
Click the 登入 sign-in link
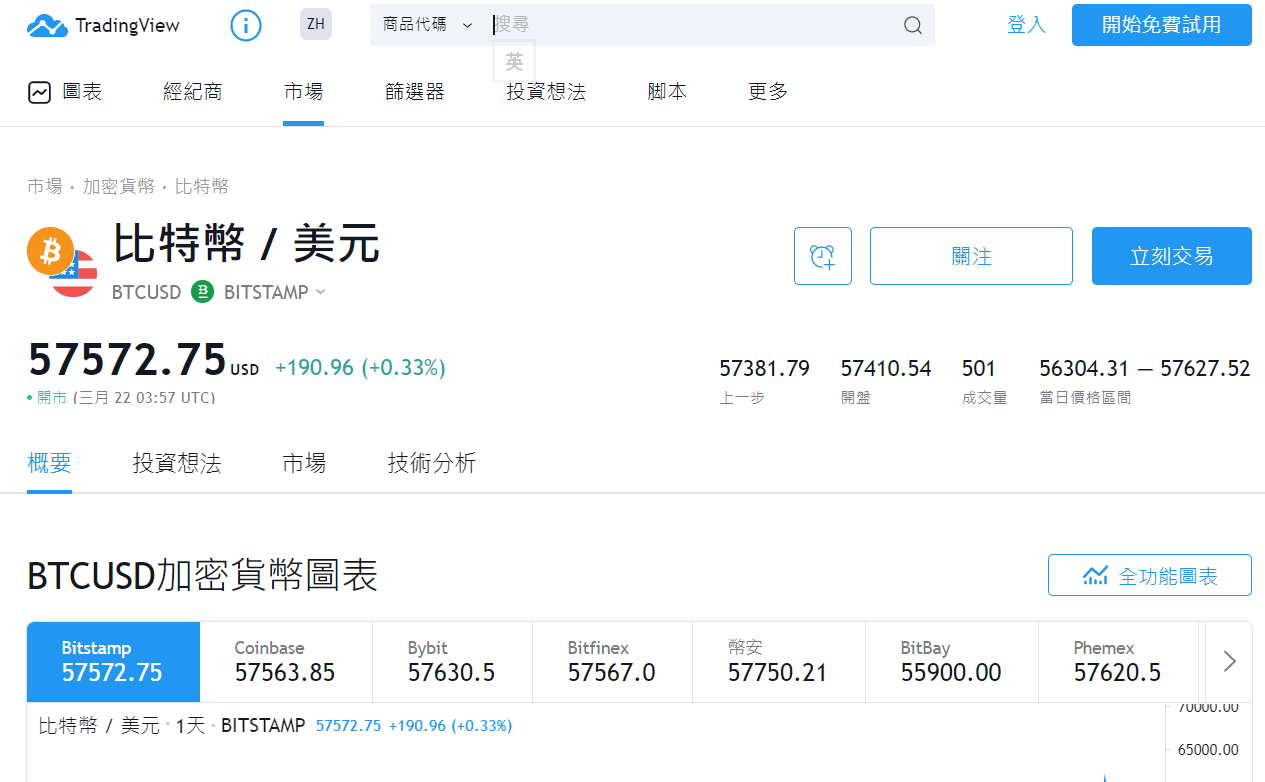tap(1026, 25)
